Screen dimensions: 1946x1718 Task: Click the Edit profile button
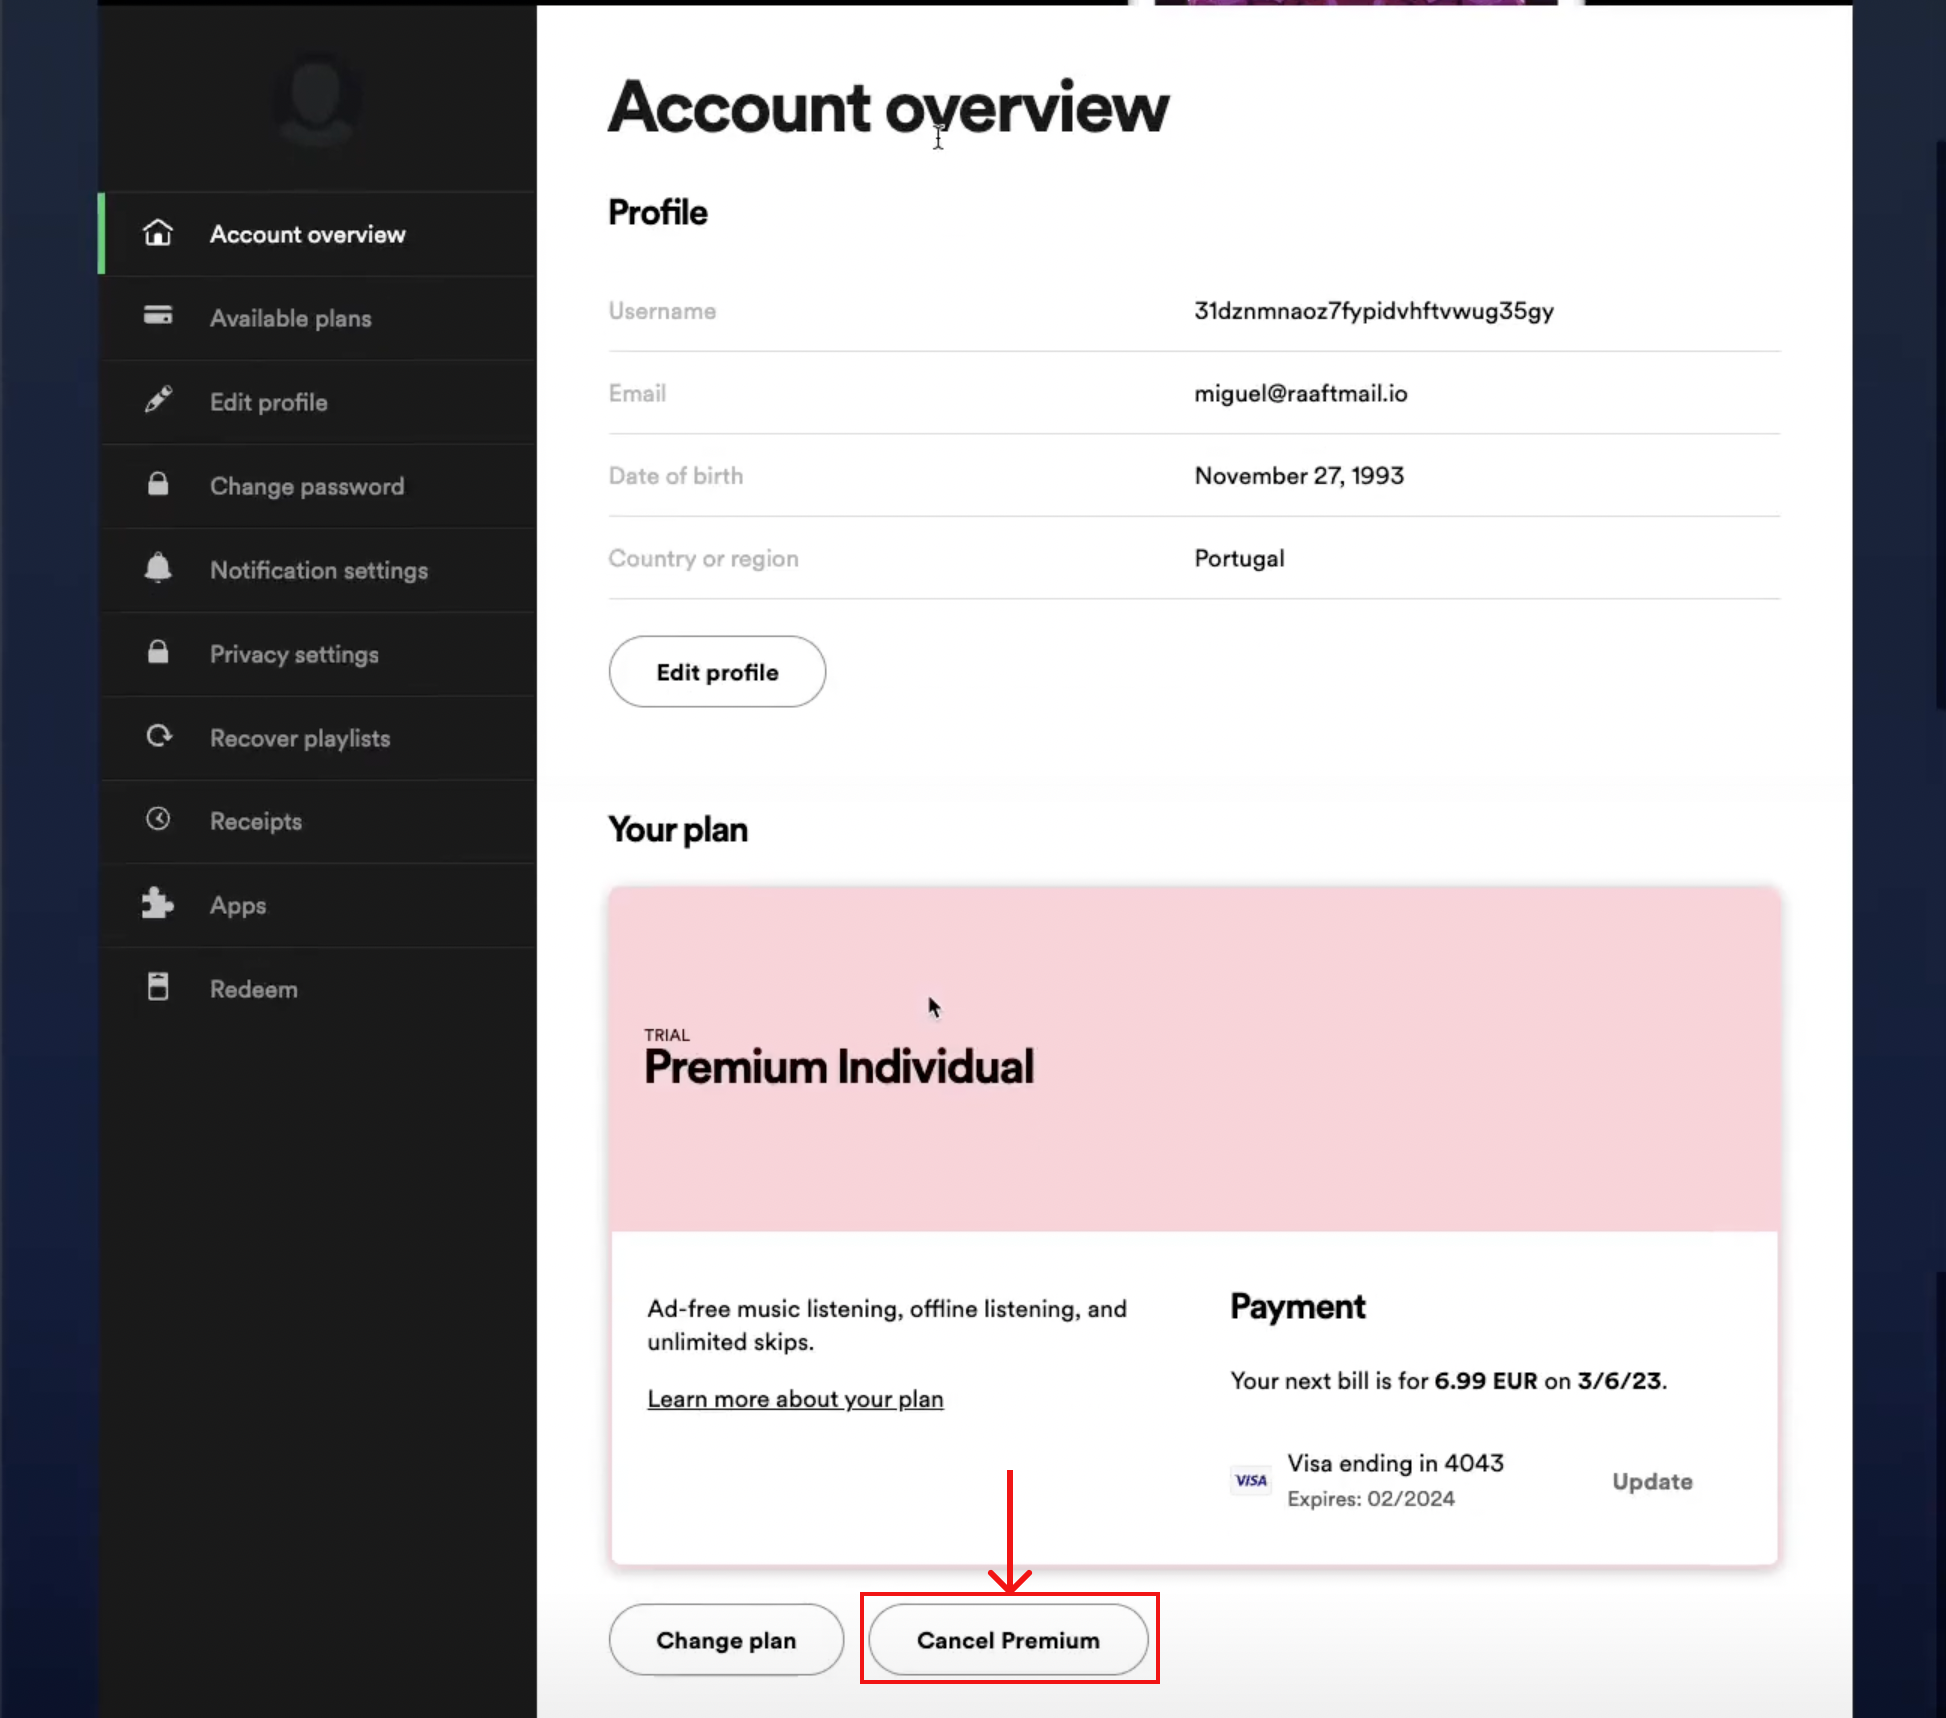click(716, 670)
